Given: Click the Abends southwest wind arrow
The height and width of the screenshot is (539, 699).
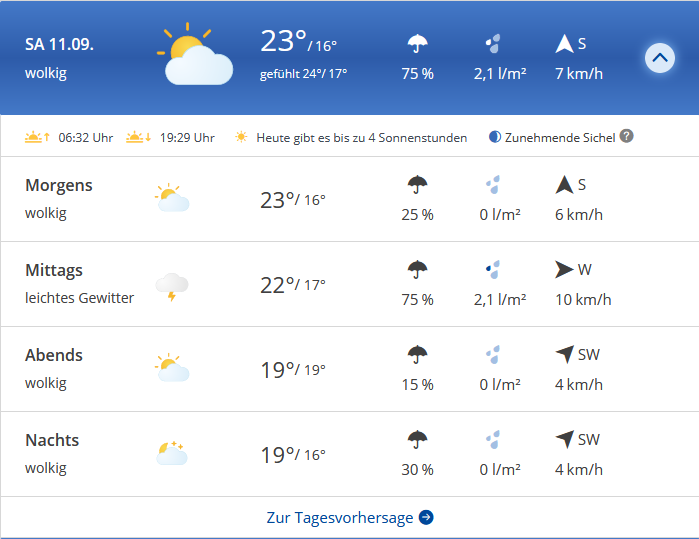Looking at the screenshot, I should (x=564, y=354).
